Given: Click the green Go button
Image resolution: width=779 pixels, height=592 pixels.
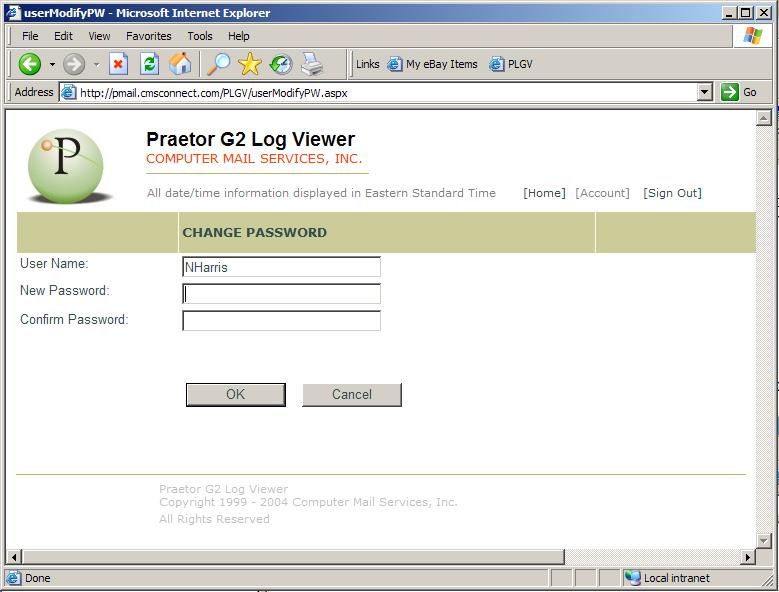Looking at the screenshot, I should [739, 92].
